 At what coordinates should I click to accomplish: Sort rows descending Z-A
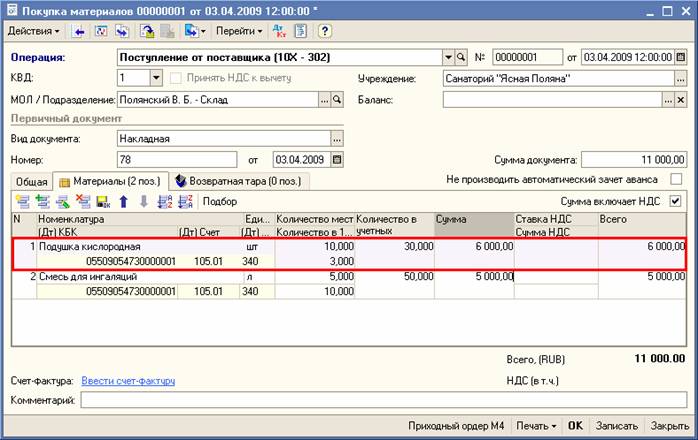coord(184,201)
